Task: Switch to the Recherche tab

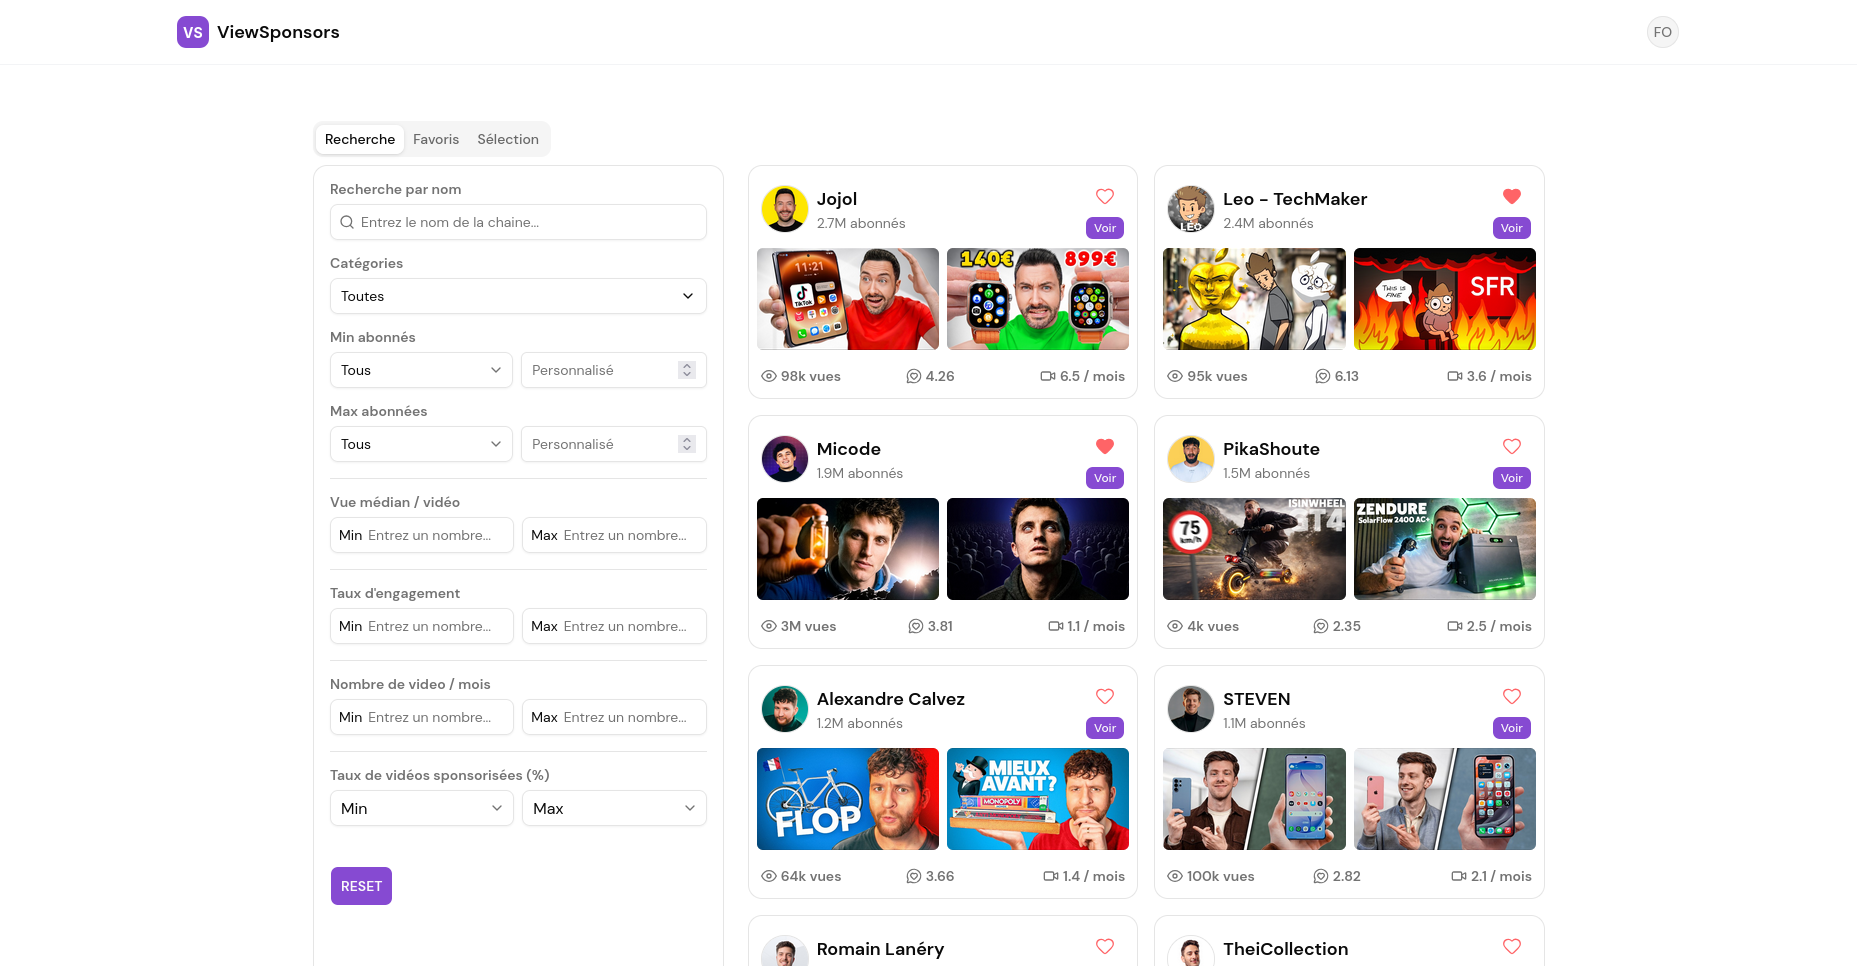Action: 360,139
